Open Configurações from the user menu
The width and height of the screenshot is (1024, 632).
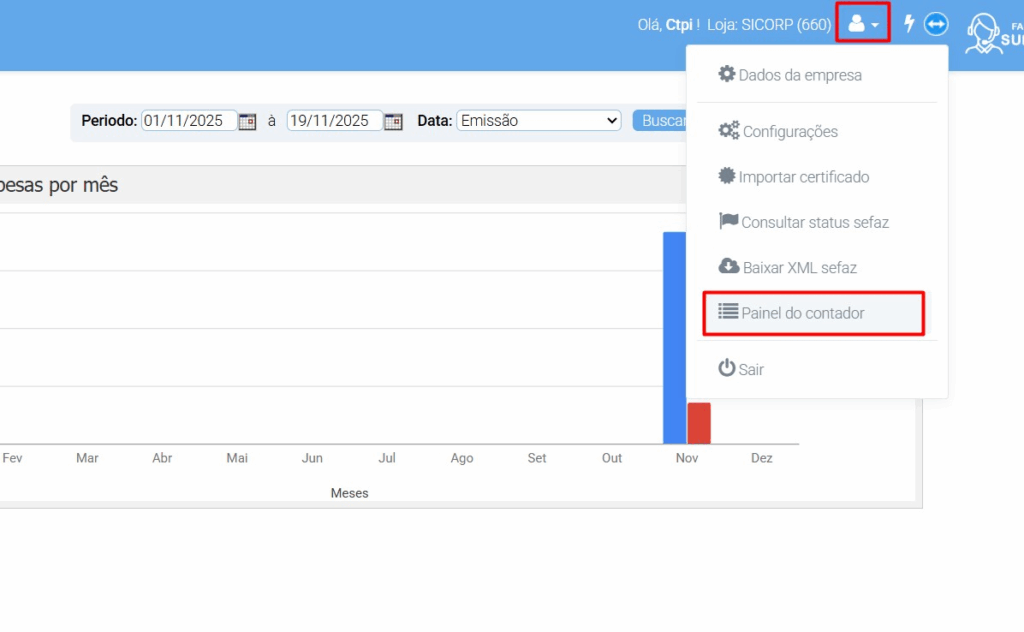coord(790,131)
